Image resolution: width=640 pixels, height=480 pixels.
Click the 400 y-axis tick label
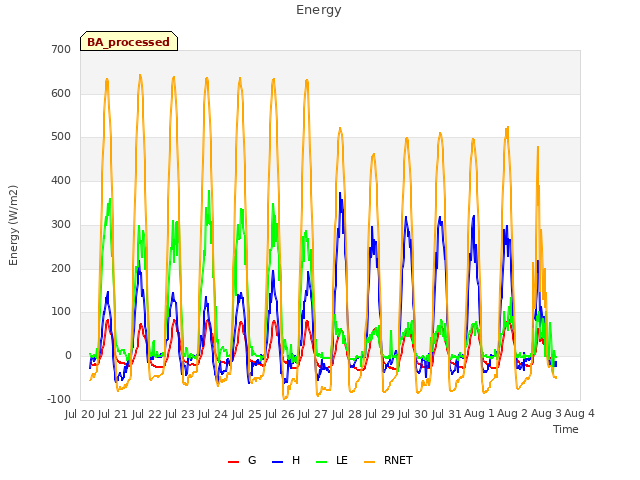click(61, 180)
